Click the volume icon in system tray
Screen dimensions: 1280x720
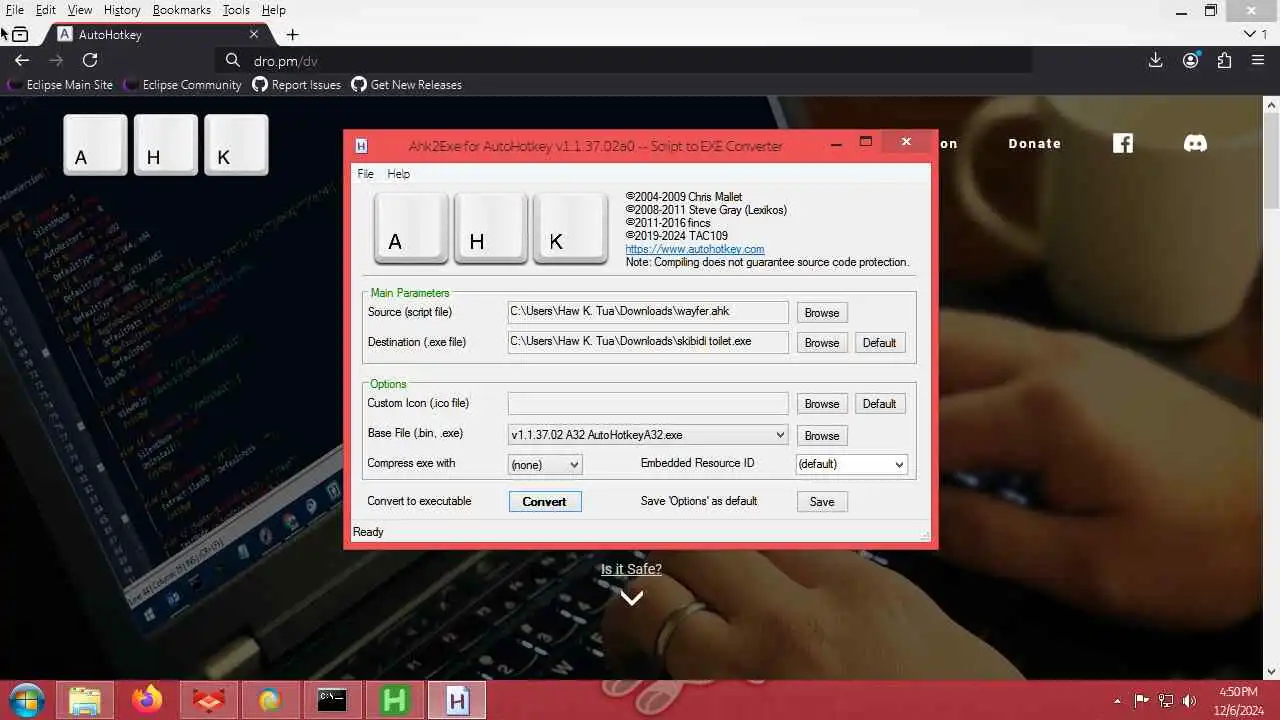pos(1190,700)
